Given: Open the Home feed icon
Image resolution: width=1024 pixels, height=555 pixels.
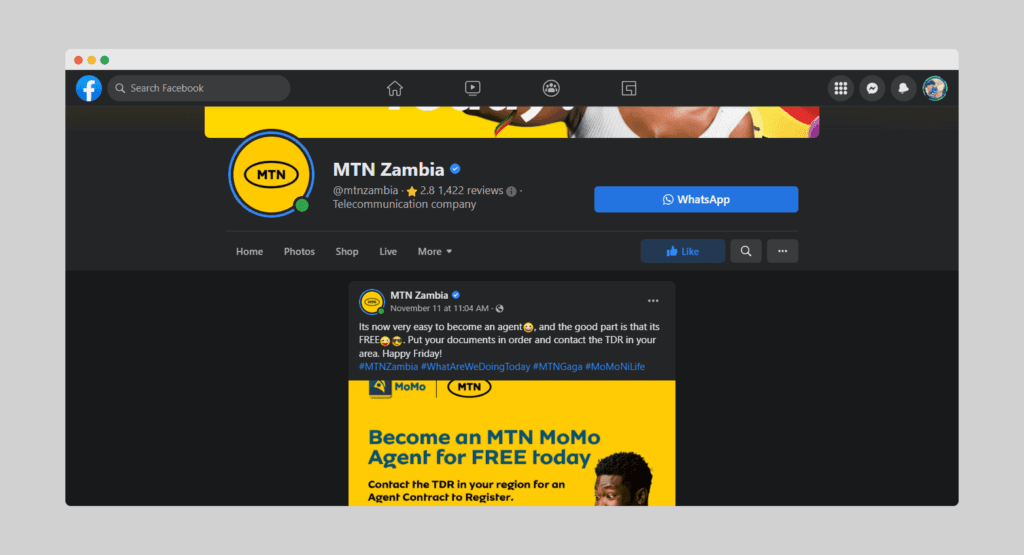Looking at the screenshot, I should click(x=394, y=88).
